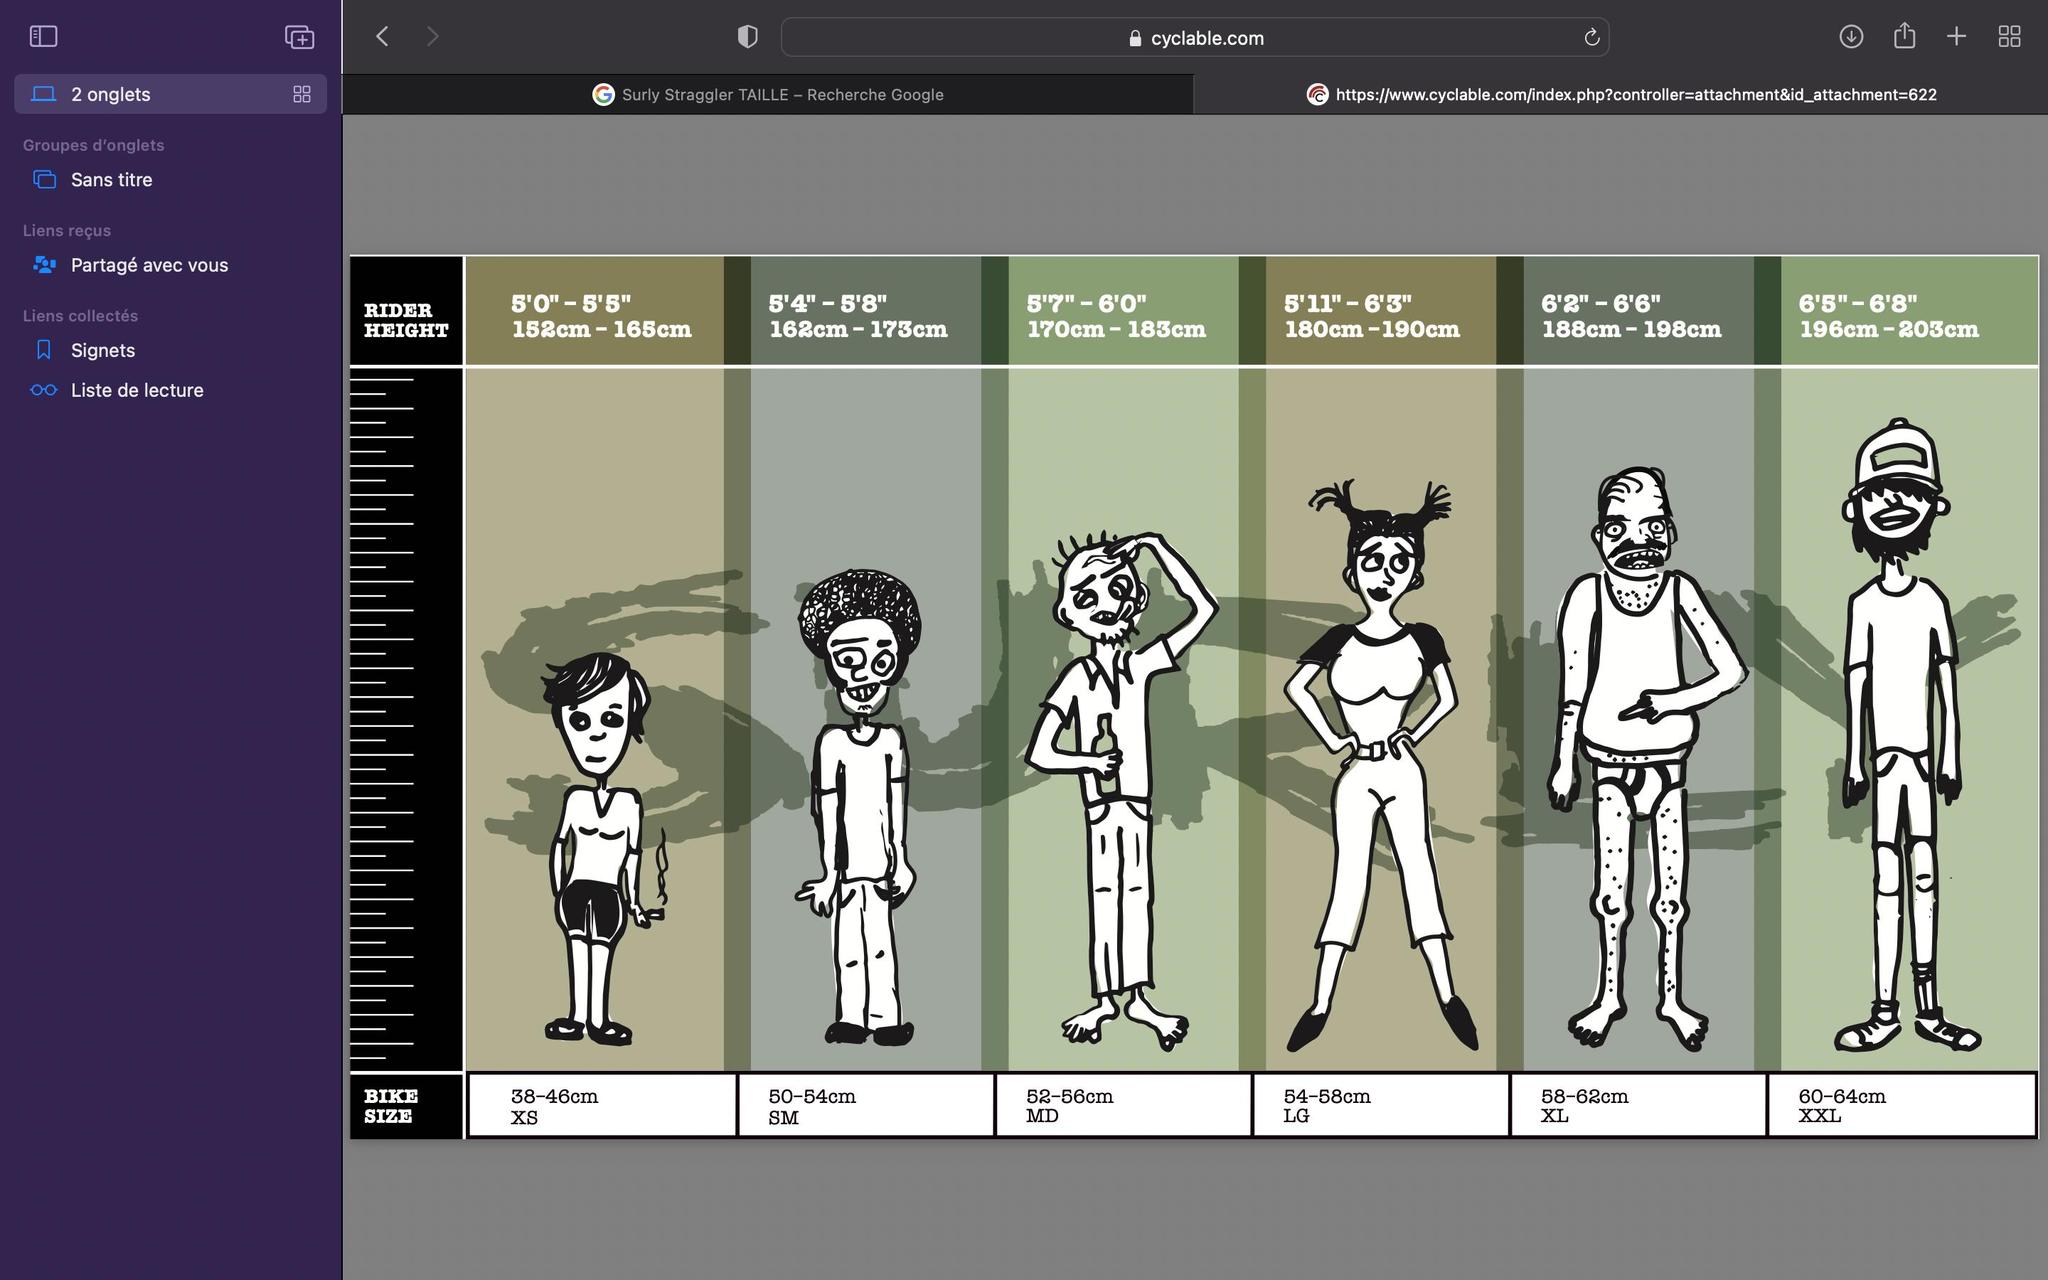Viewport: 2048px width, 1280px height.
Task: Click the 38-46cm XS bike size
Action: [602, 1105]
